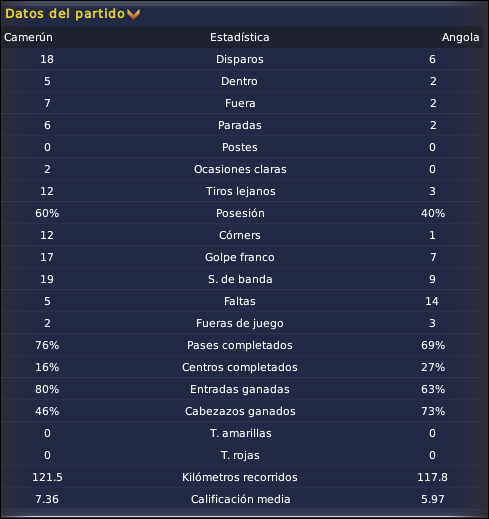Select the Disparos statistic row
This screenshot has height=519, width=489.
pyautogui.click(x=242, y=59)
